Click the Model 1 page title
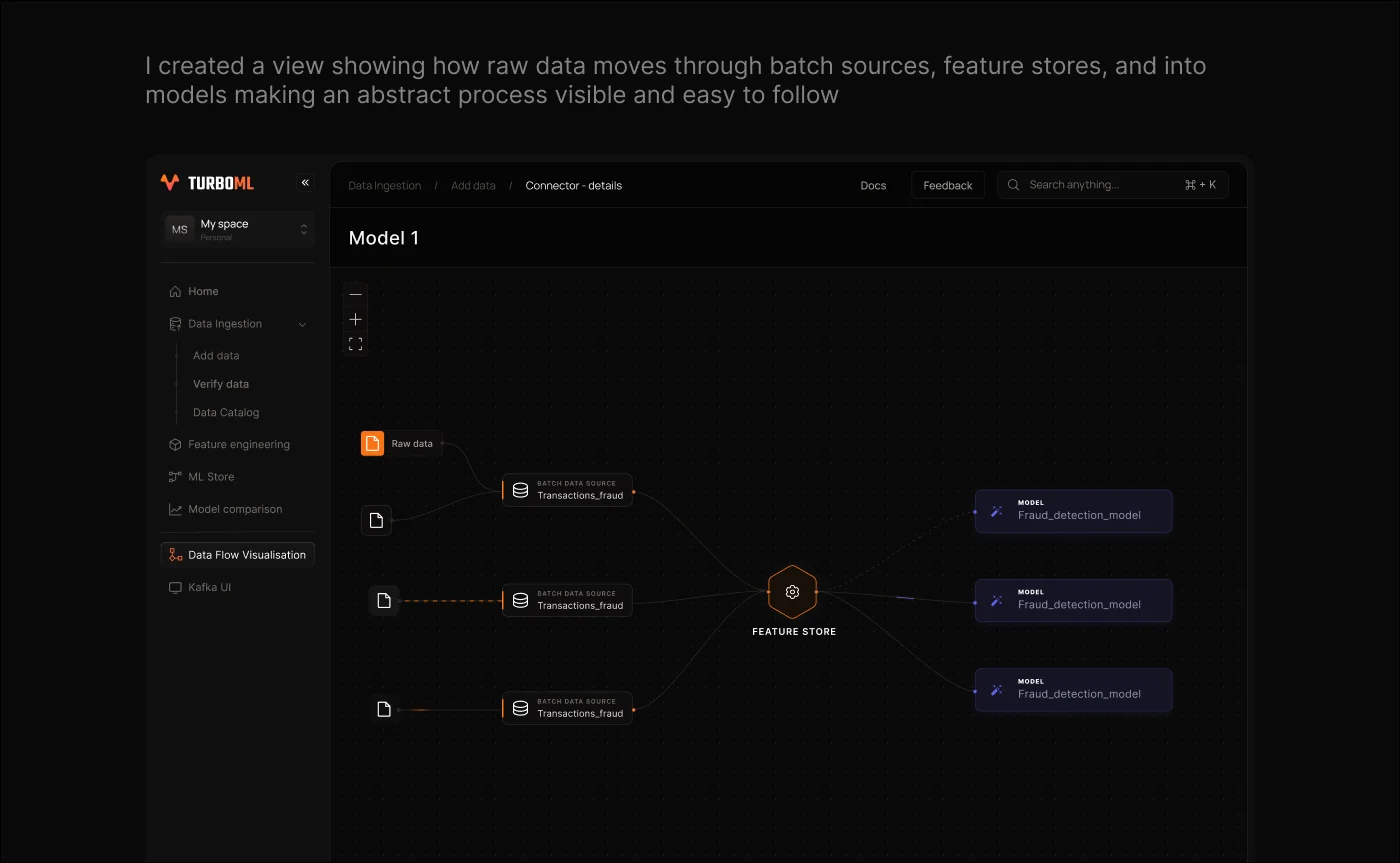This screenshot has height=863, width=1400. [384, 238]
